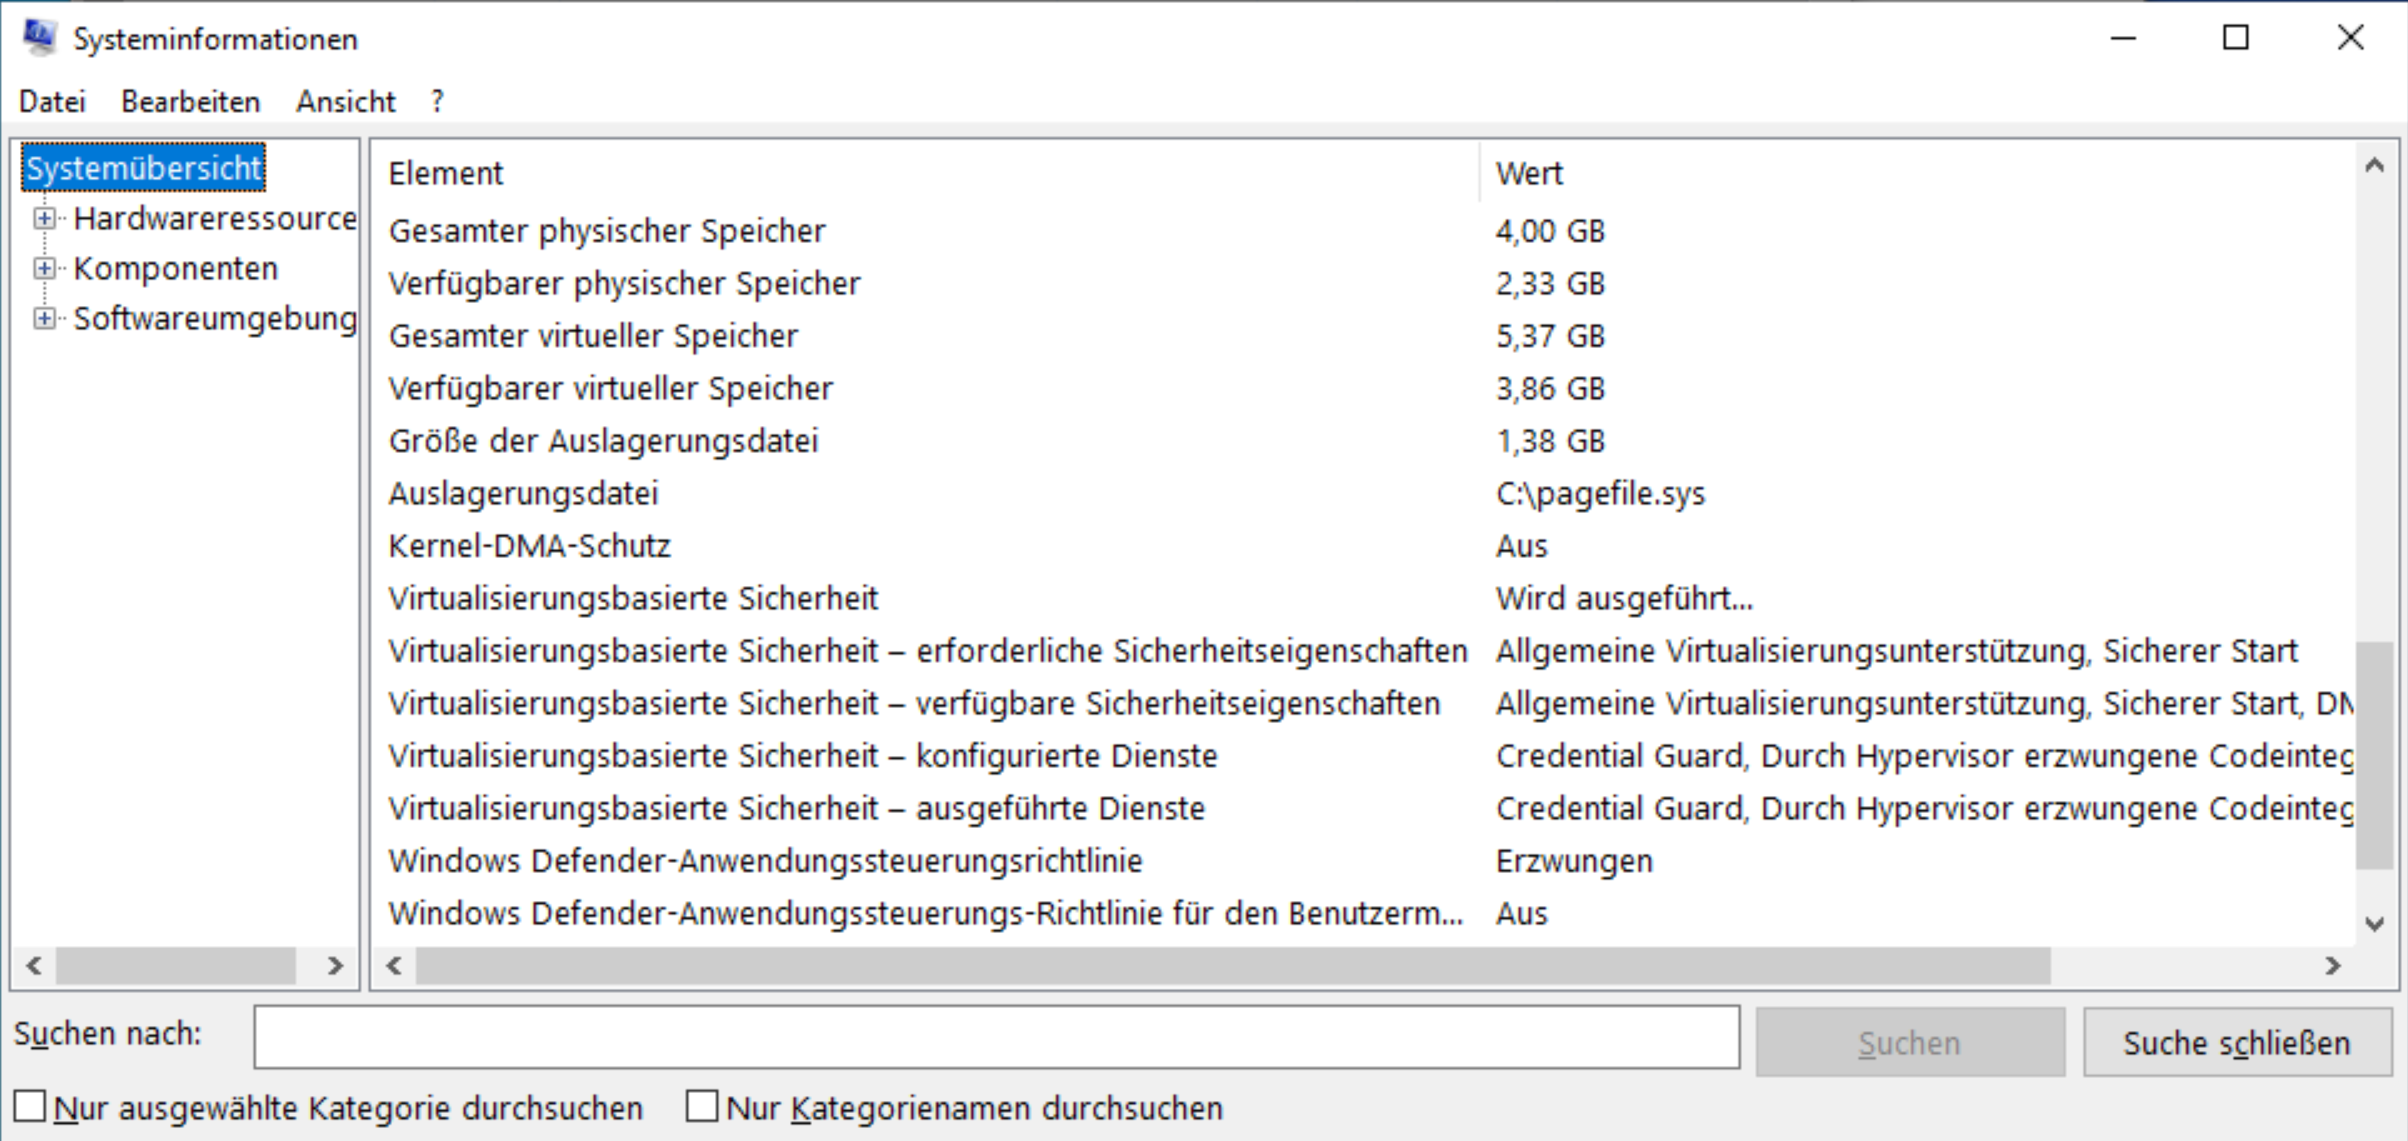Viewport: 2408px width, 1141px height.
Task: Open the ? help menu
Action: coord(437,101)
